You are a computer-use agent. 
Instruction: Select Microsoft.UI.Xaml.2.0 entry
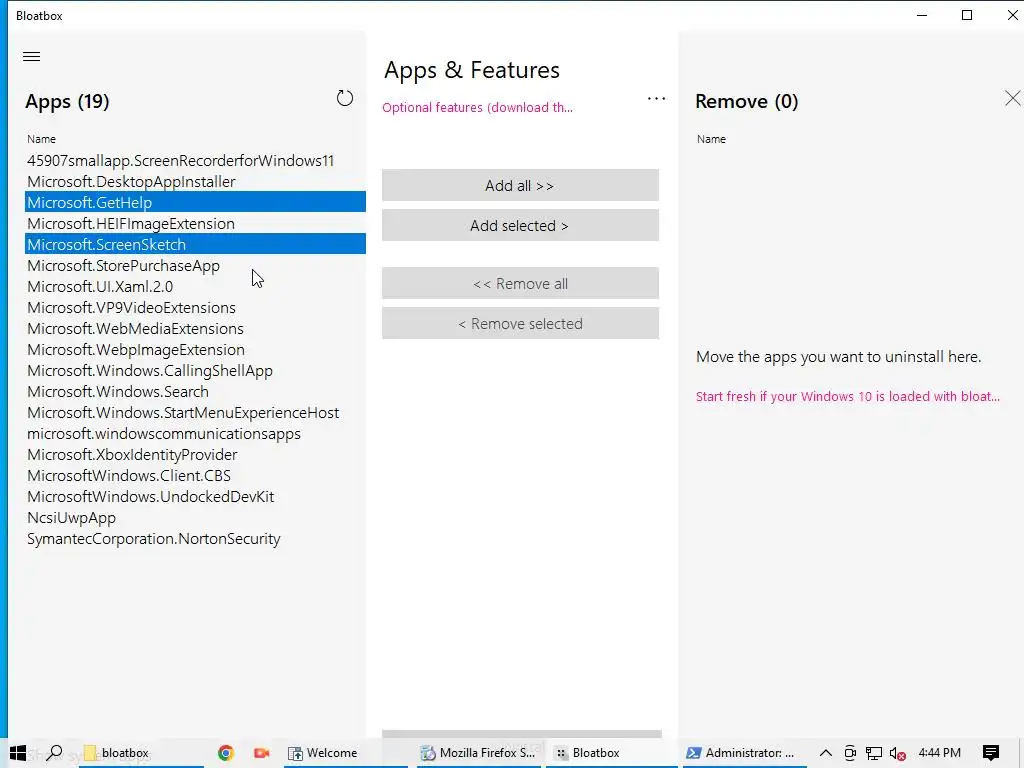(x=195, y=287)
